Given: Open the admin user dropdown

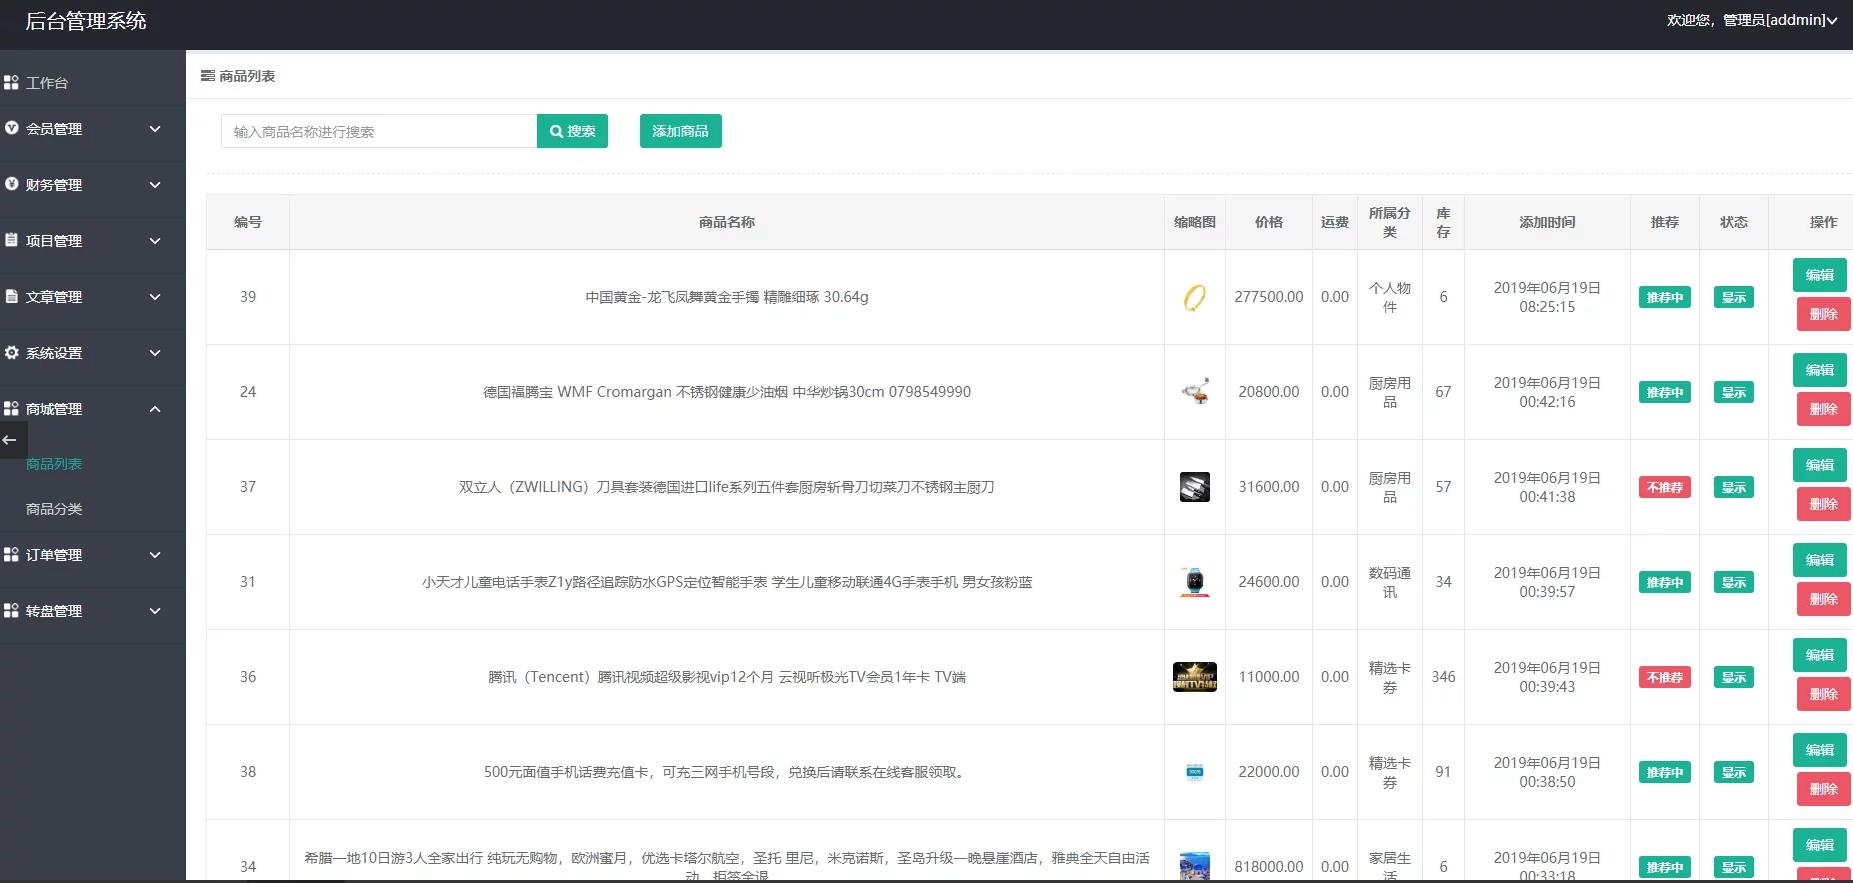Looking at the screenshot, I should click(x=1751, y=20).
